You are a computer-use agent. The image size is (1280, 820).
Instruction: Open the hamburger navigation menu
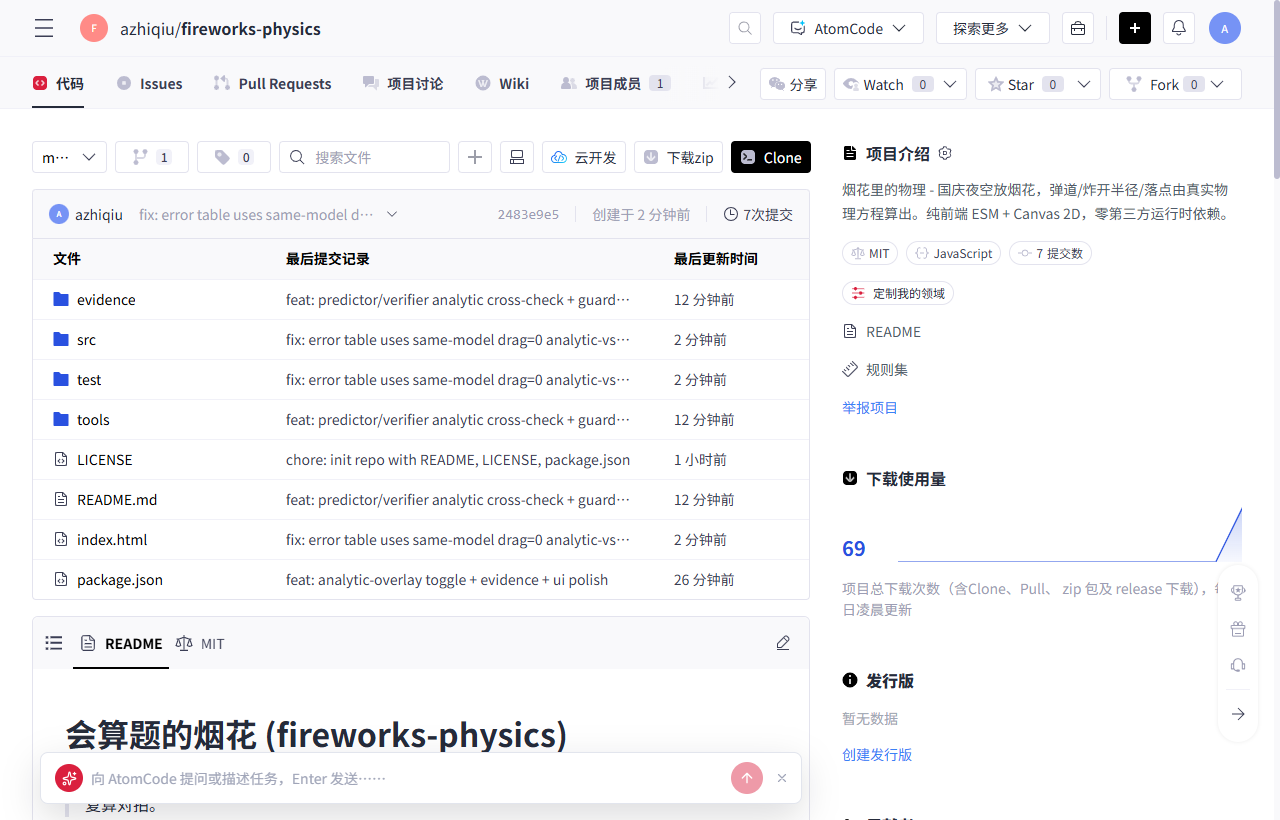(44, 28)
